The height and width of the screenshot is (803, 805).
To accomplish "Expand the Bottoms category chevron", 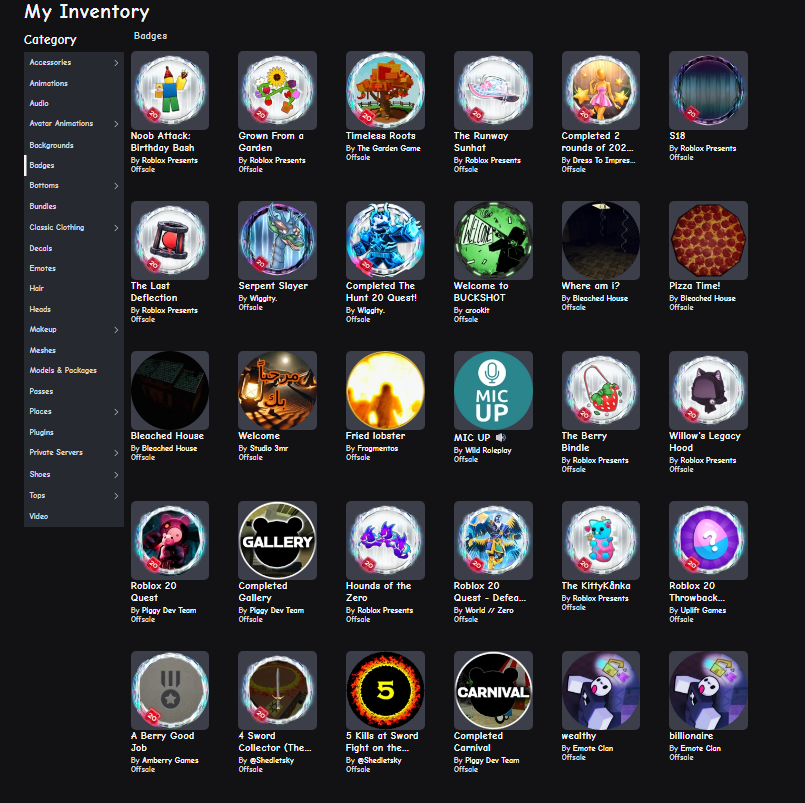I will point(116,186).
